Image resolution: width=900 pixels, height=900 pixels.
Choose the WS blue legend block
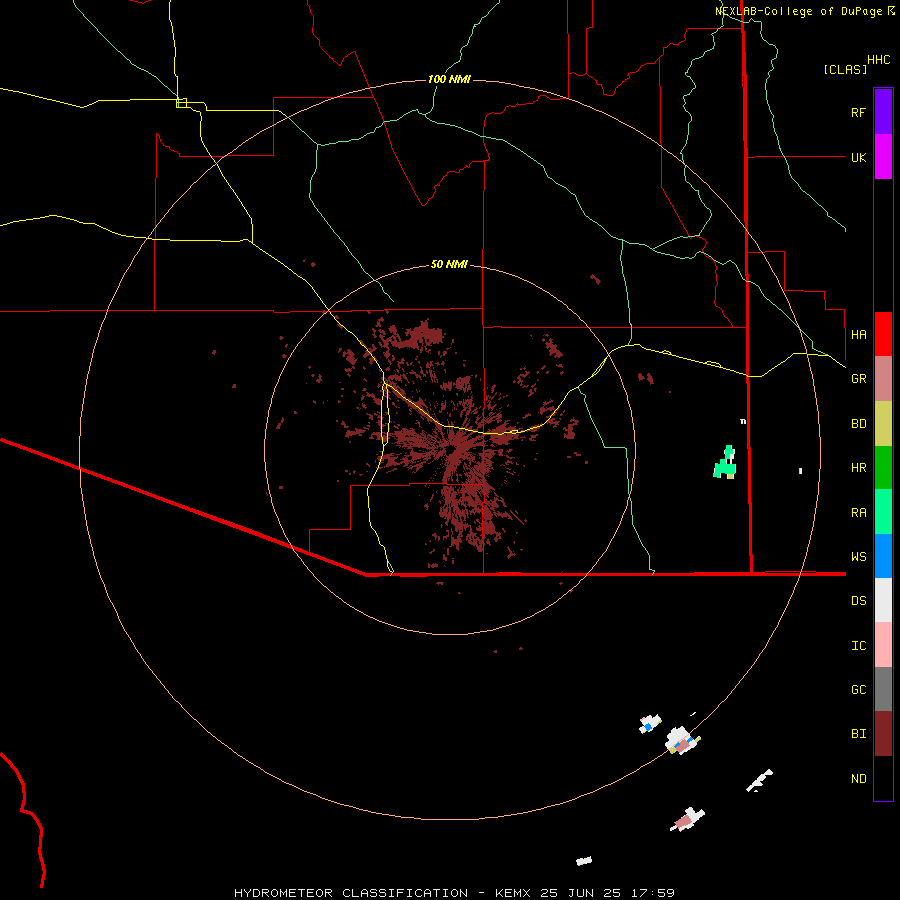pos(883,556)
